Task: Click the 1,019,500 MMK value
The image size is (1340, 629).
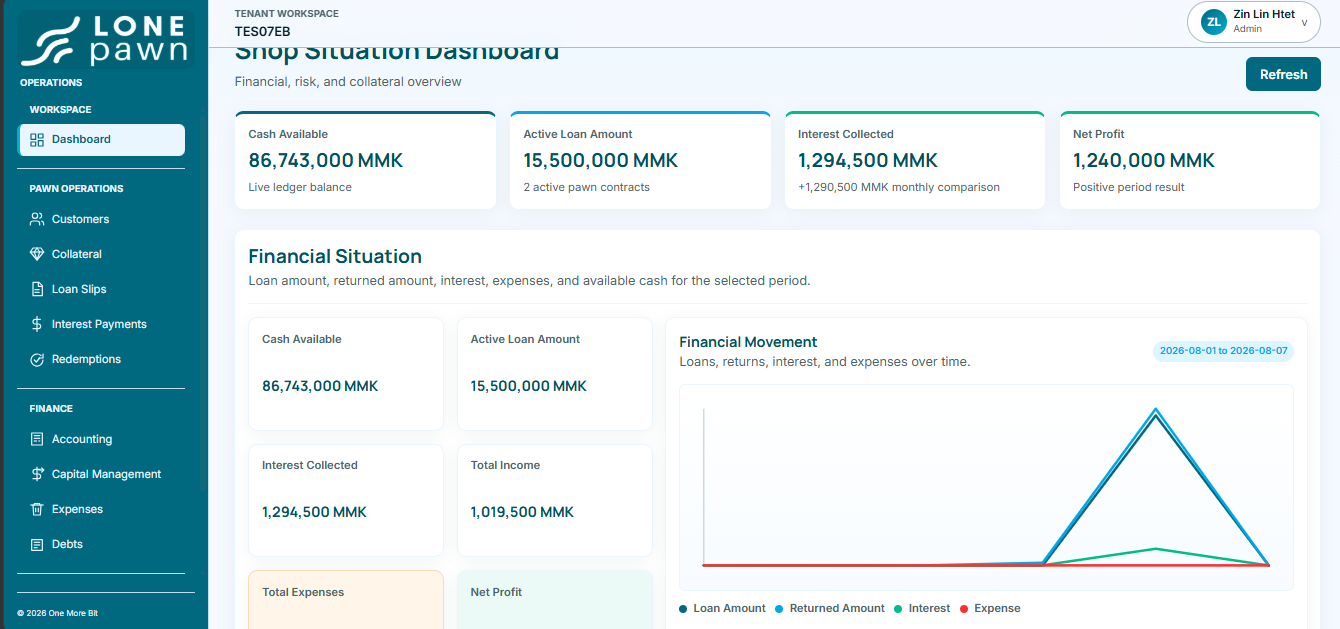Action: [x=522, y=512]
